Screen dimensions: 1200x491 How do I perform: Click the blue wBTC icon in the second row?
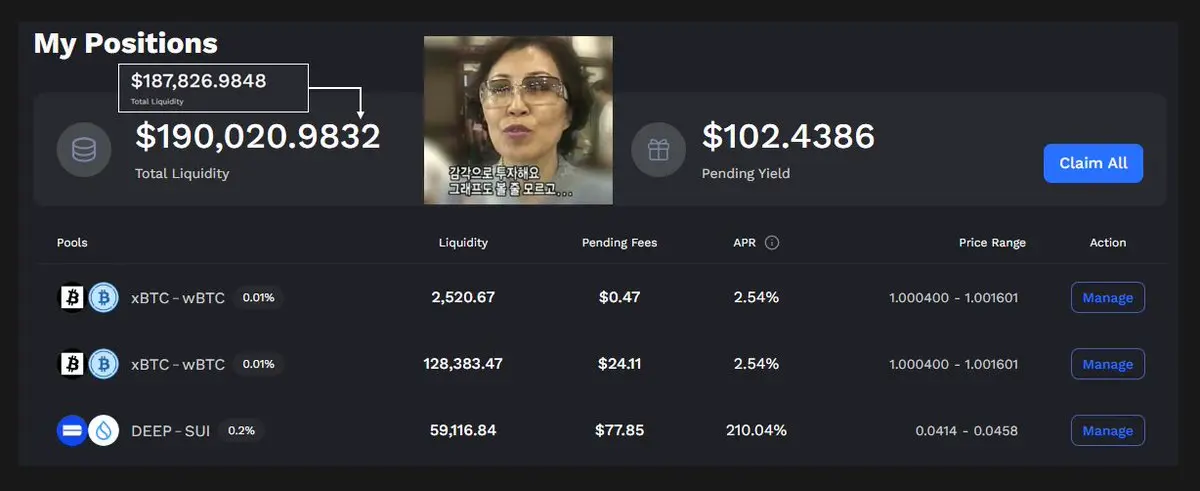104,364
